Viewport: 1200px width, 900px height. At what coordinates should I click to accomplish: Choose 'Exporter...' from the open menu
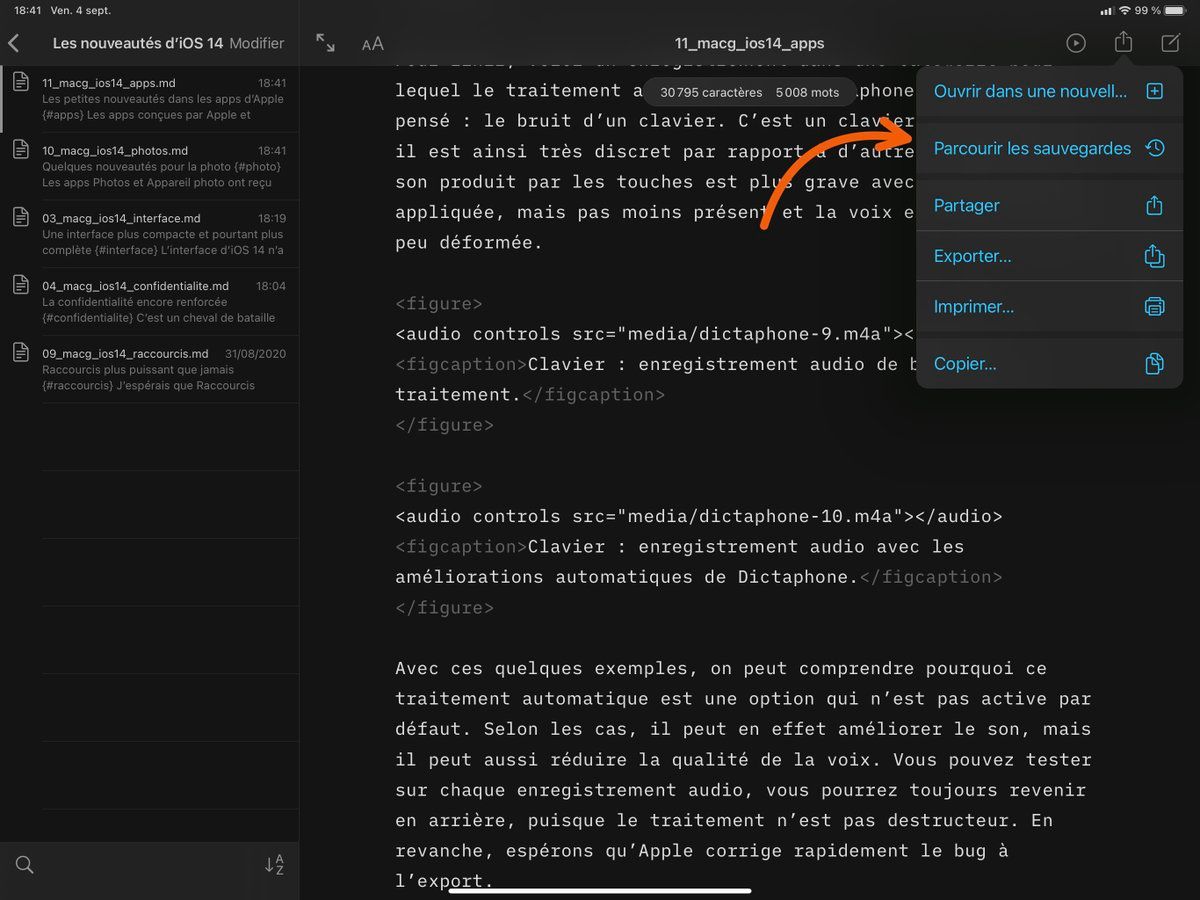pos(972,256)
